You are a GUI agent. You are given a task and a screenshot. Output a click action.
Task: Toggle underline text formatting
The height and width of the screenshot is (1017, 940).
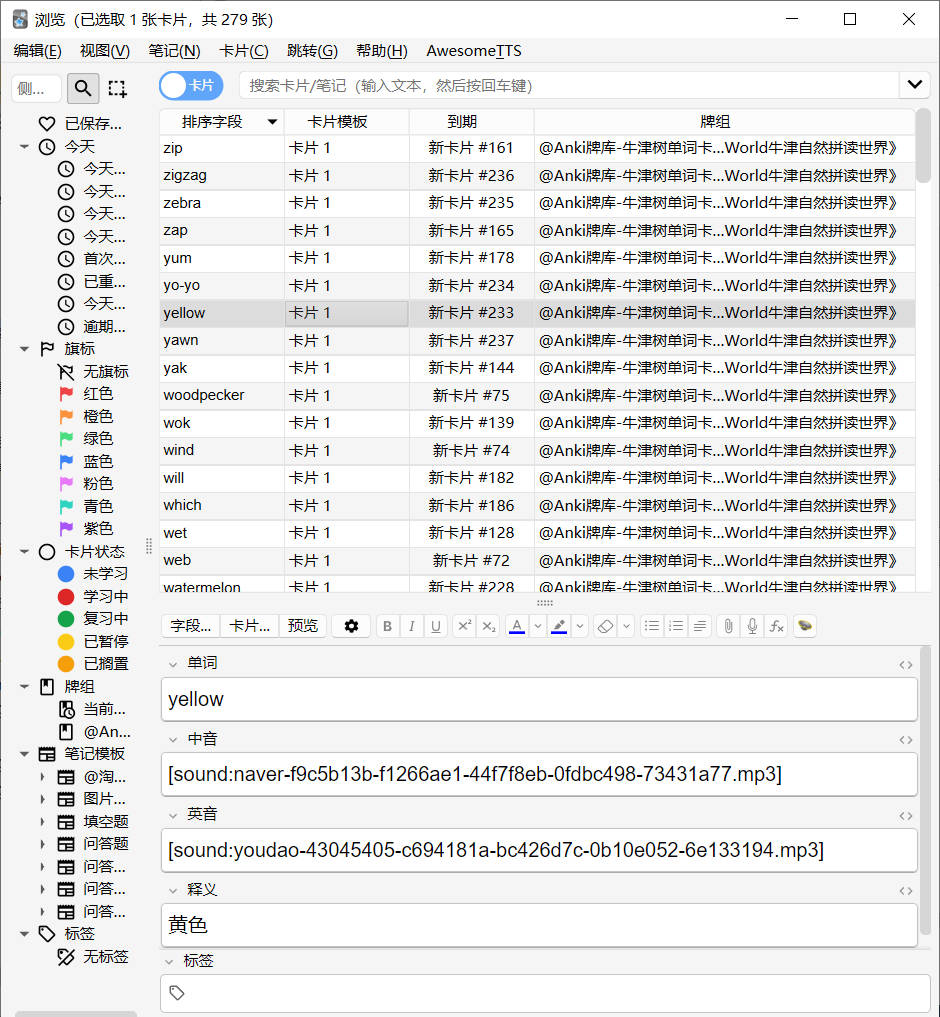[x=436, y=627]
